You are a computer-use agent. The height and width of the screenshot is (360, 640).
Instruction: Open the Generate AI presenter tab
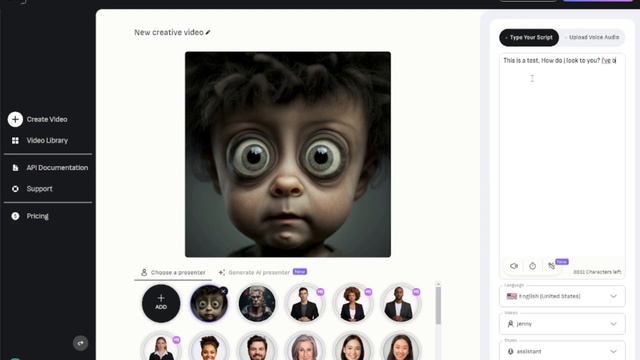263,272
